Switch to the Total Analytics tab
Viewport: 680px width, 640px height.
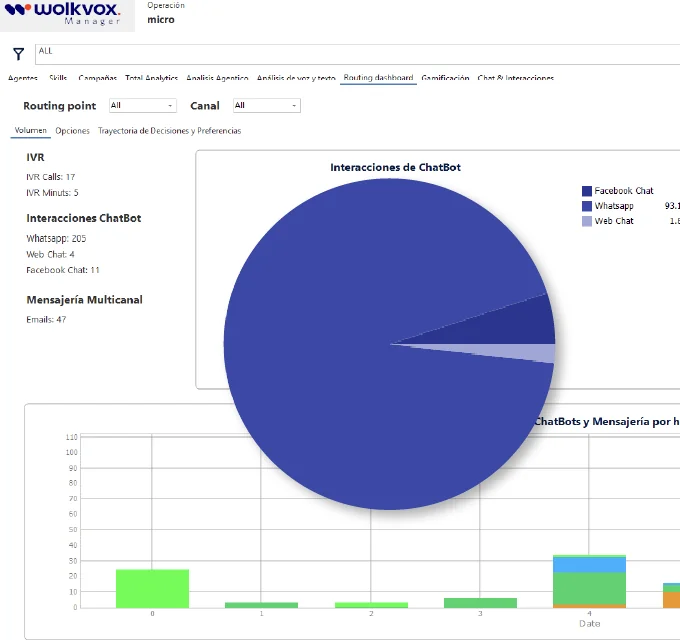pos(151,78)
